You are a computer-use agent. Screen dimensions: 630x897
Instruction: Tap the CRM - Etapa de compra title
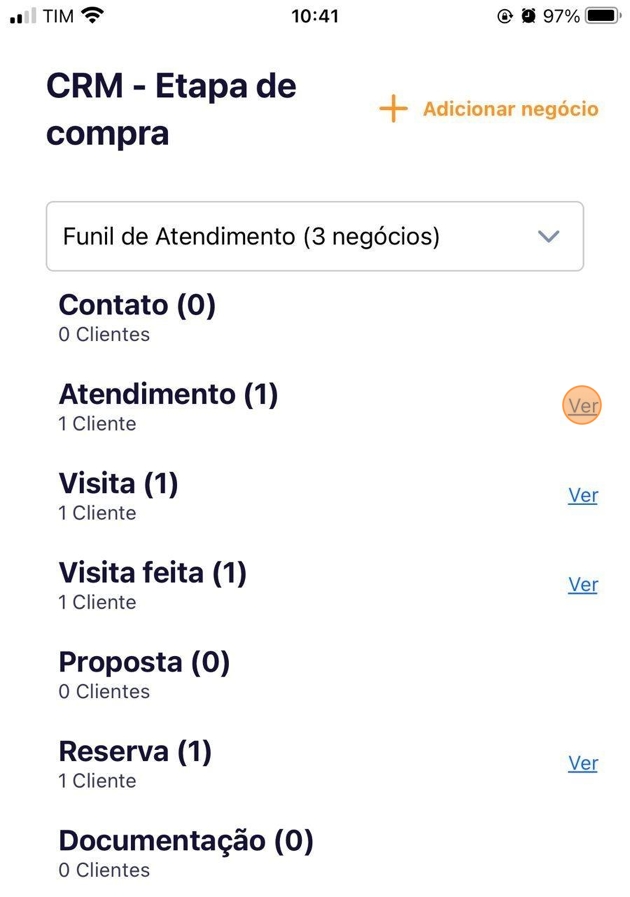[x=171, y=110]
